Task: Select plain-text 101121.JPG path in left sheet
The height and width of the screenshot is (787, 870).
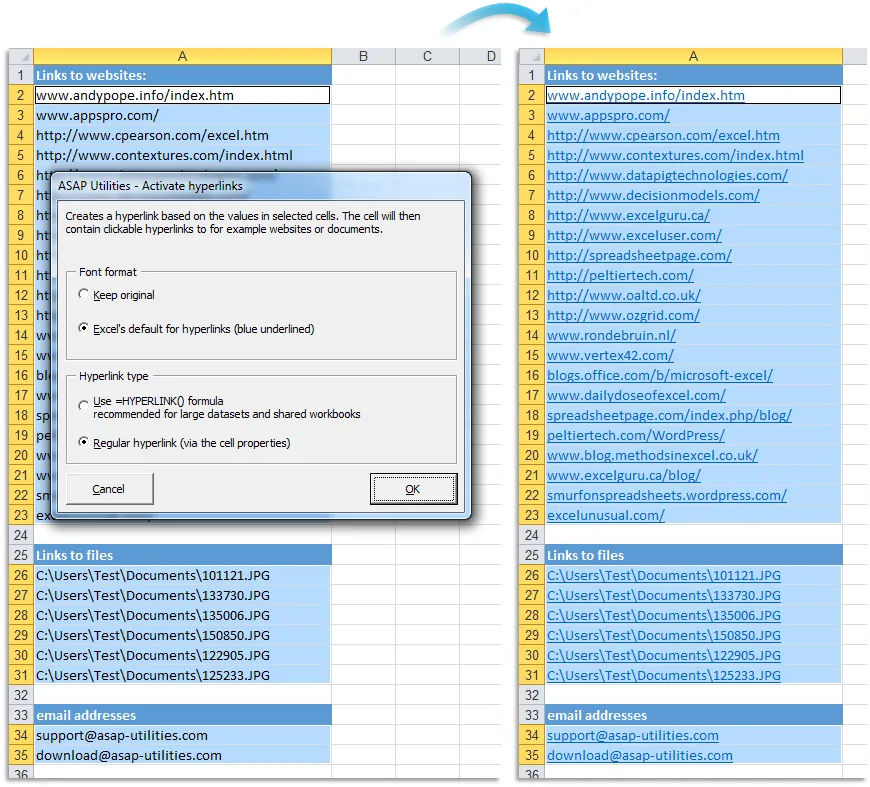Action: point(183,575)
